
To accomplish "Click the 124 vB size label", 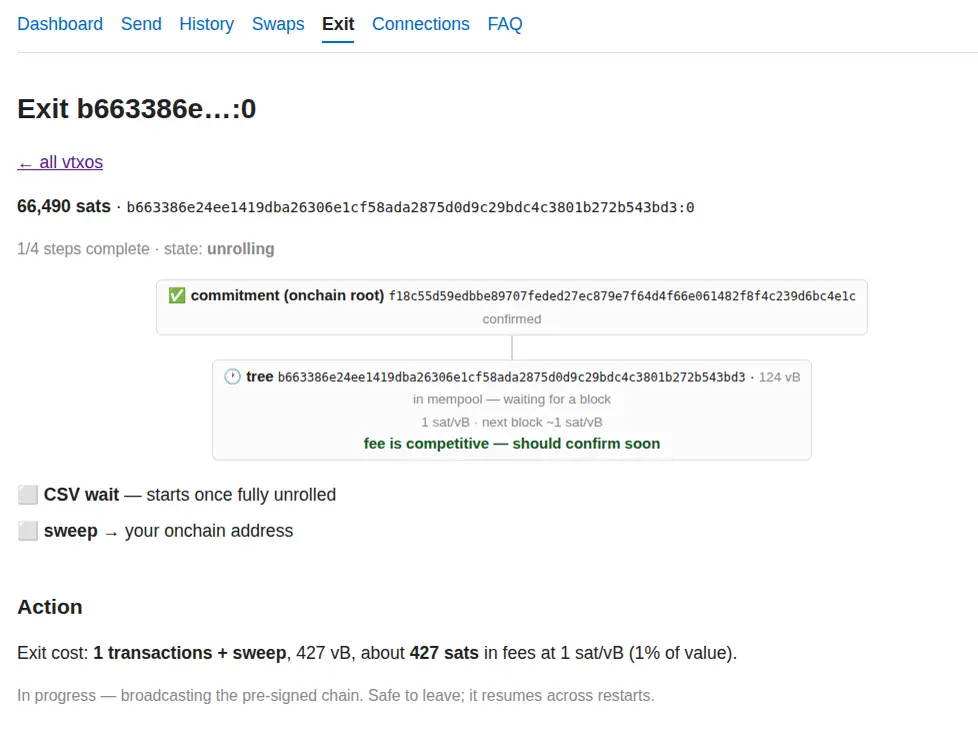I will [x=780, y=377].
